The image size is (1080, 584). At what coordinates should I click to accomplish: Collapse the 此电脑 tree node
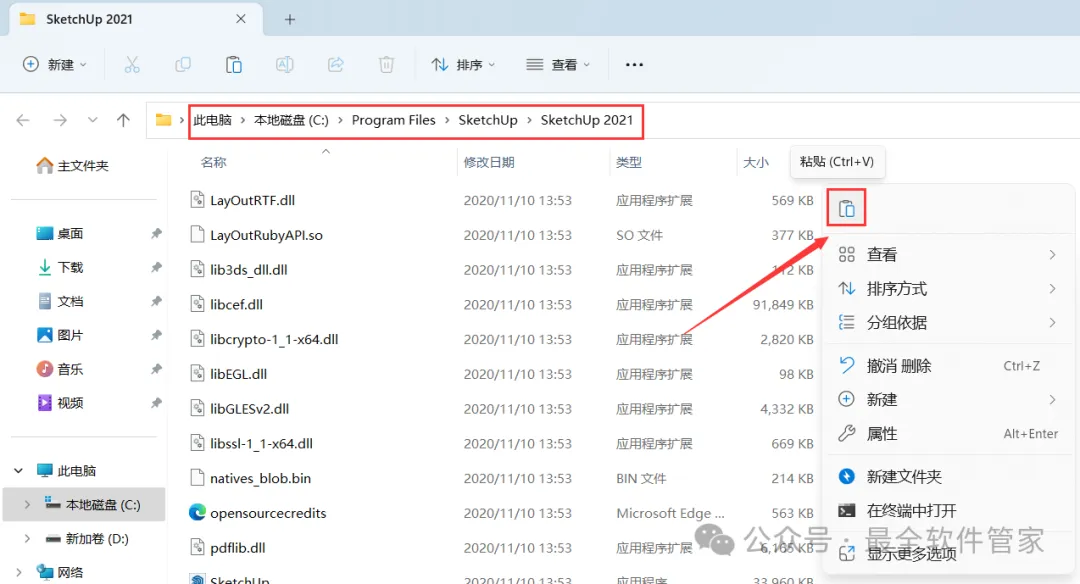19,470
